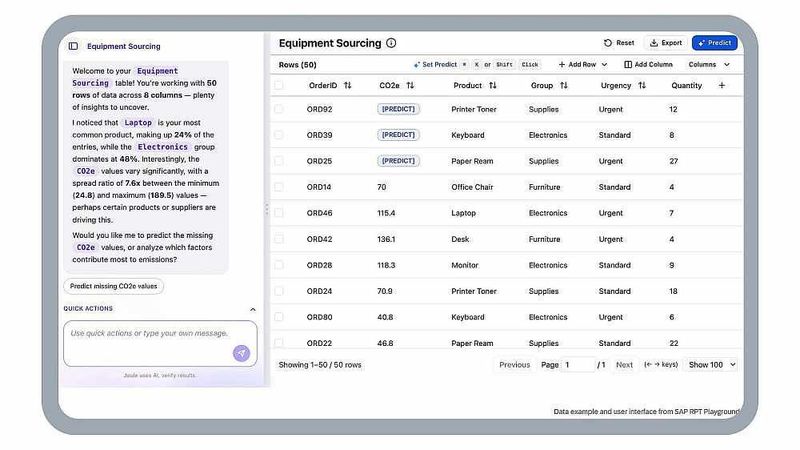800x450 pixels.
Task: Toggle the sidebar panel icon
Action: click(x=73, y=46)
